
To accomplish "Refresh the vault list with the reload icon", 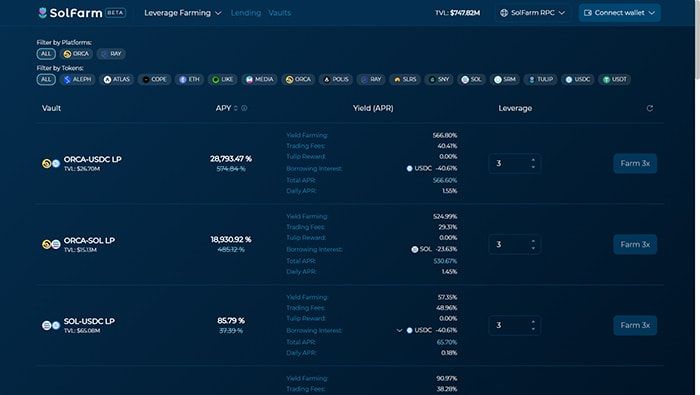I will coord(650,108).
